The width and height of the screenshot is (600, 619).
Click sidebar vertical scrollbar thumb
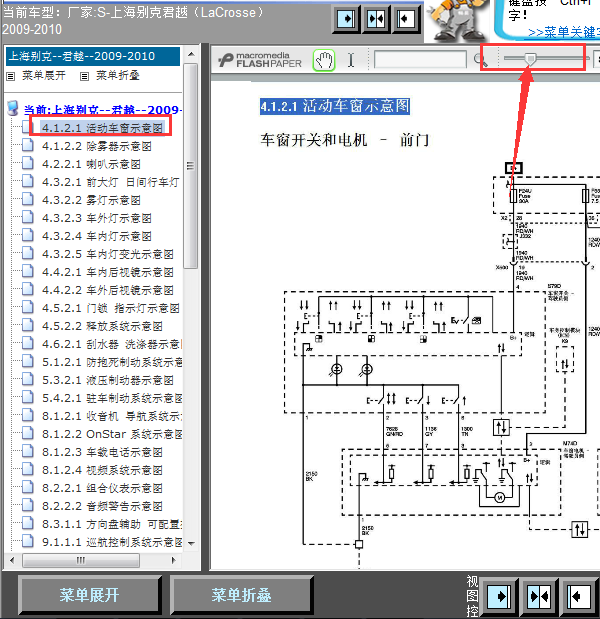[191, 166]
